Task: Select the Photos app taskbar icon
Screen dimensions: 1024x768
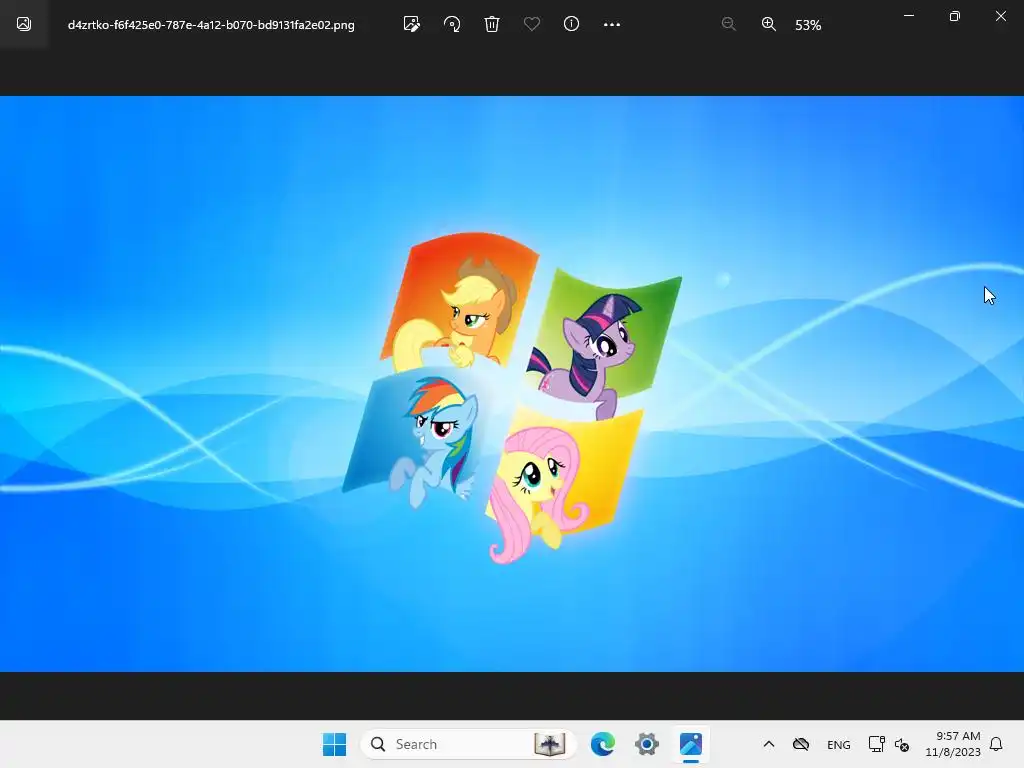Action: click(691, 744)
